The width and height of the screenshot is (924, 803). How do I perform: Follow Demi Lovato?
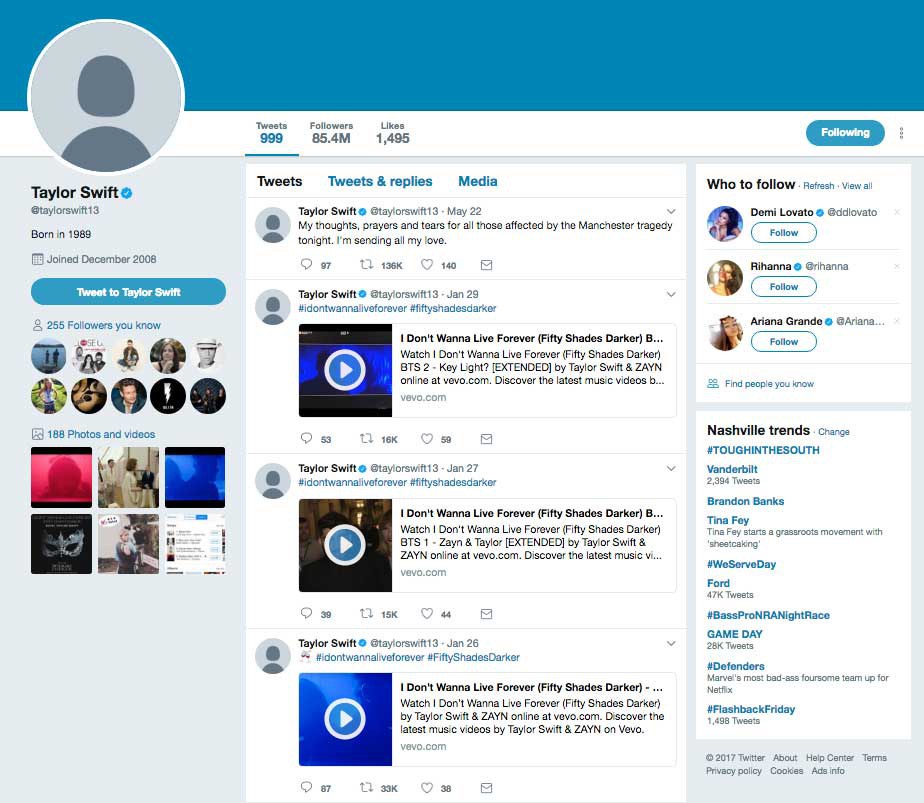(784, 233)
